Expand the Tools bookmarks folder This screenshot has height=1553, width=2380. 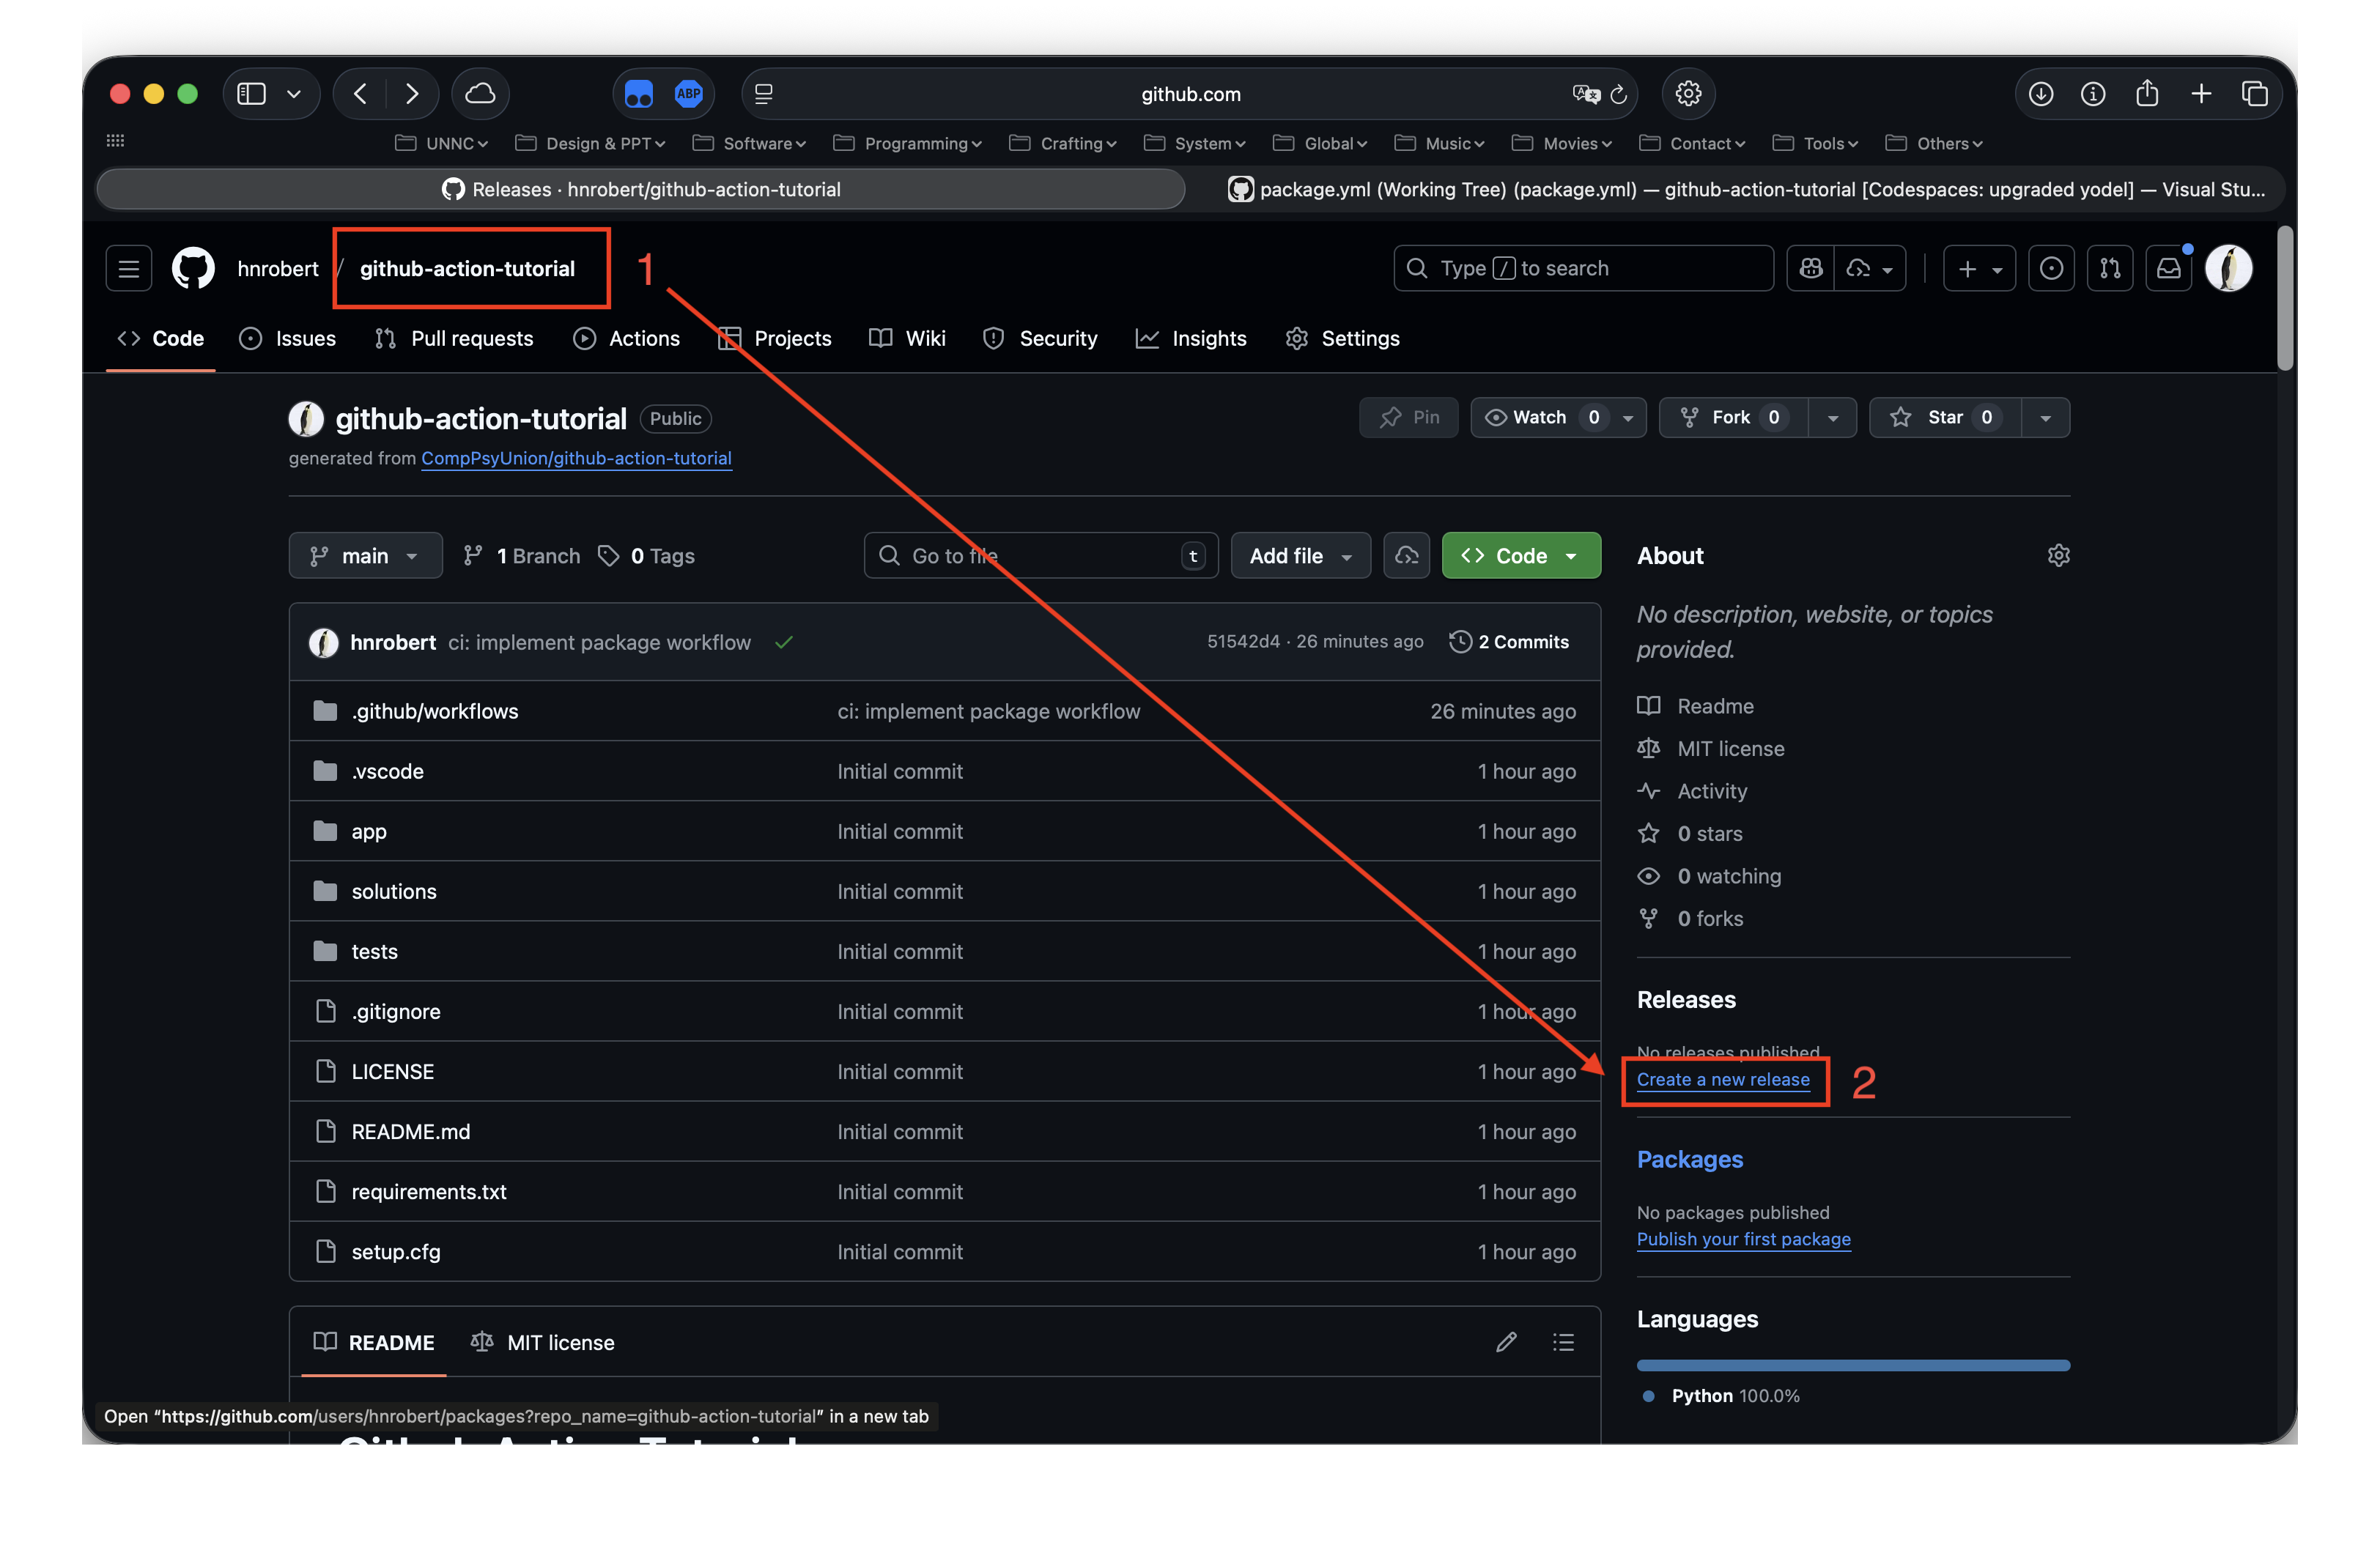(x=1816, y=143)
